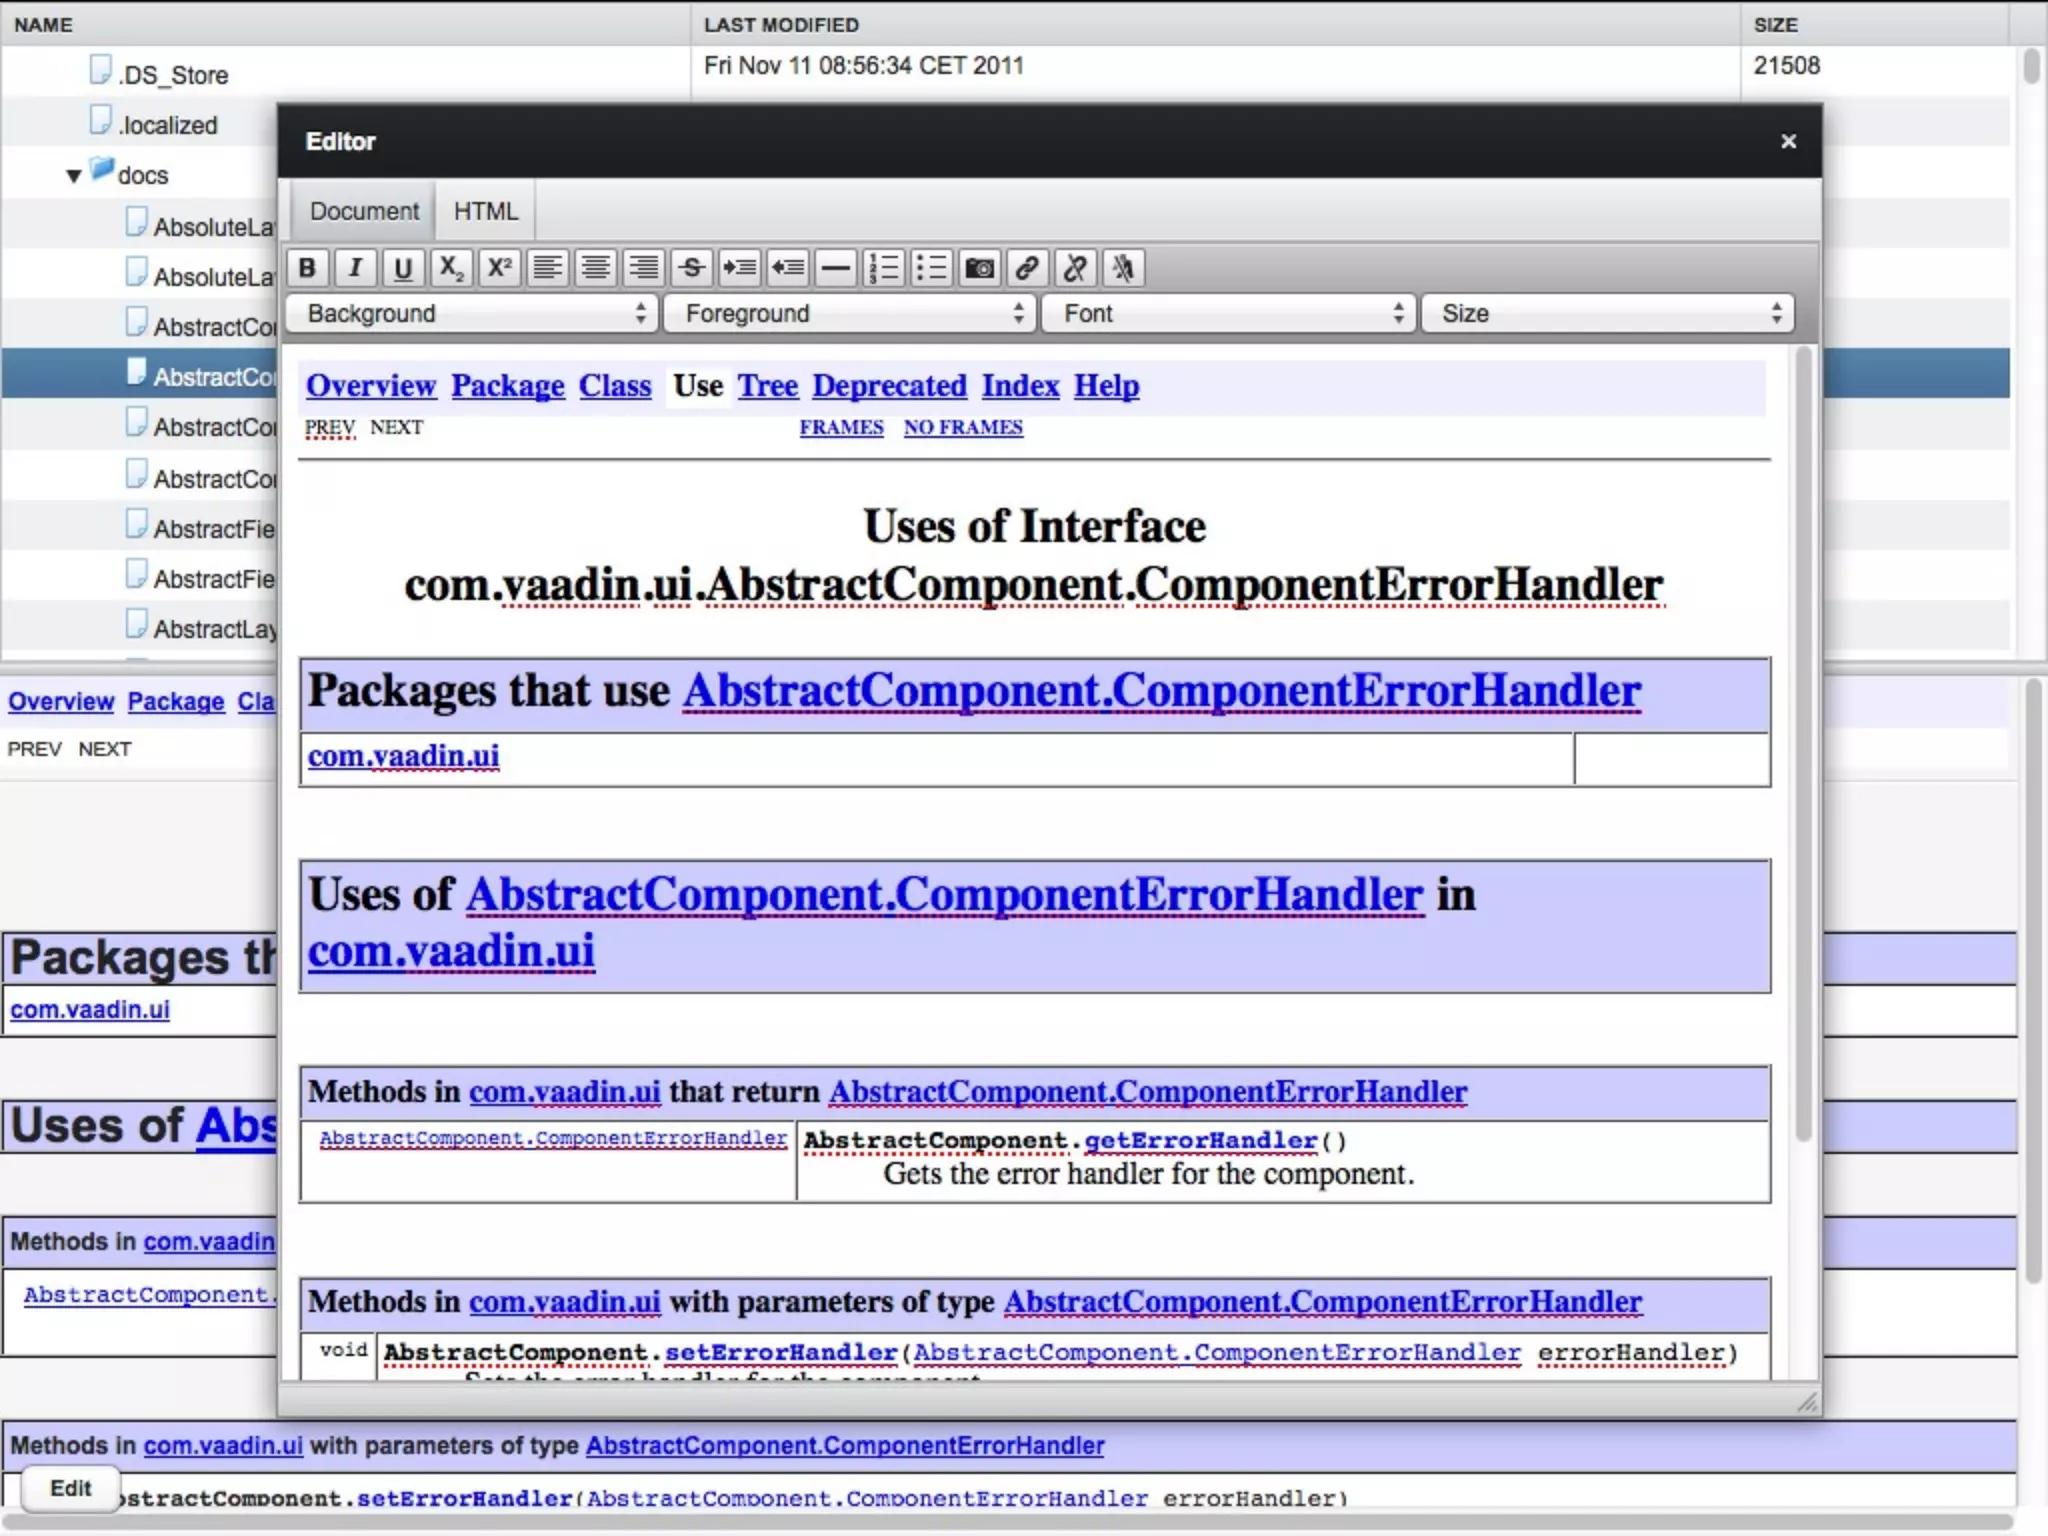Select the Document tab
The height and width of the screenshot is (1536, 2048).
coord(364,211)
